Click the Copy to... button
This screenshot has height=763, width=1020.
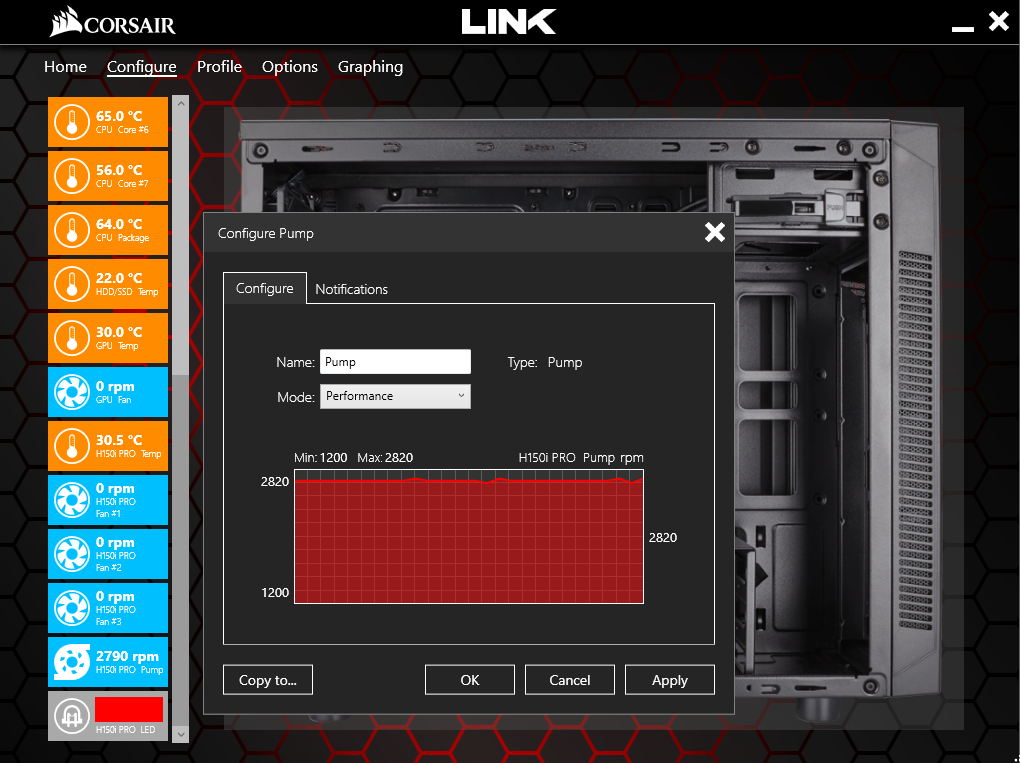[268, 680]
